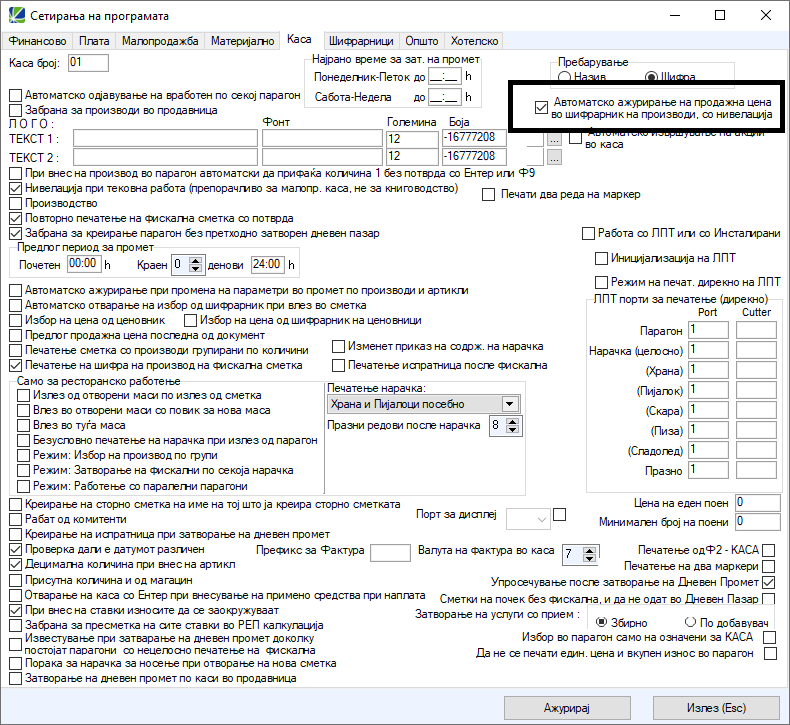Screen dimensions: 790x725
Task: Select the Назив search radio button
Action: coord(564,77)
